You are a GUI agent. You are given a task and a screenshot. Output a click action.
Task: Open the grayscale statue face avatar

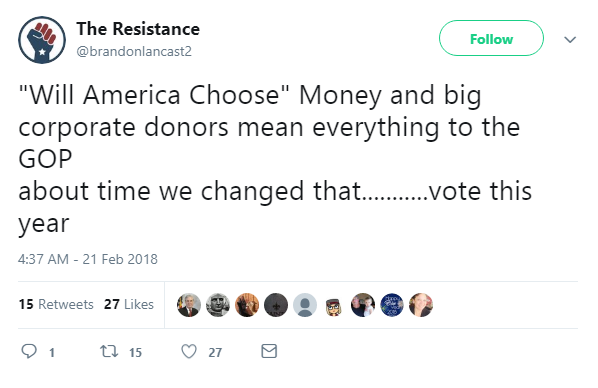point(218,305)
